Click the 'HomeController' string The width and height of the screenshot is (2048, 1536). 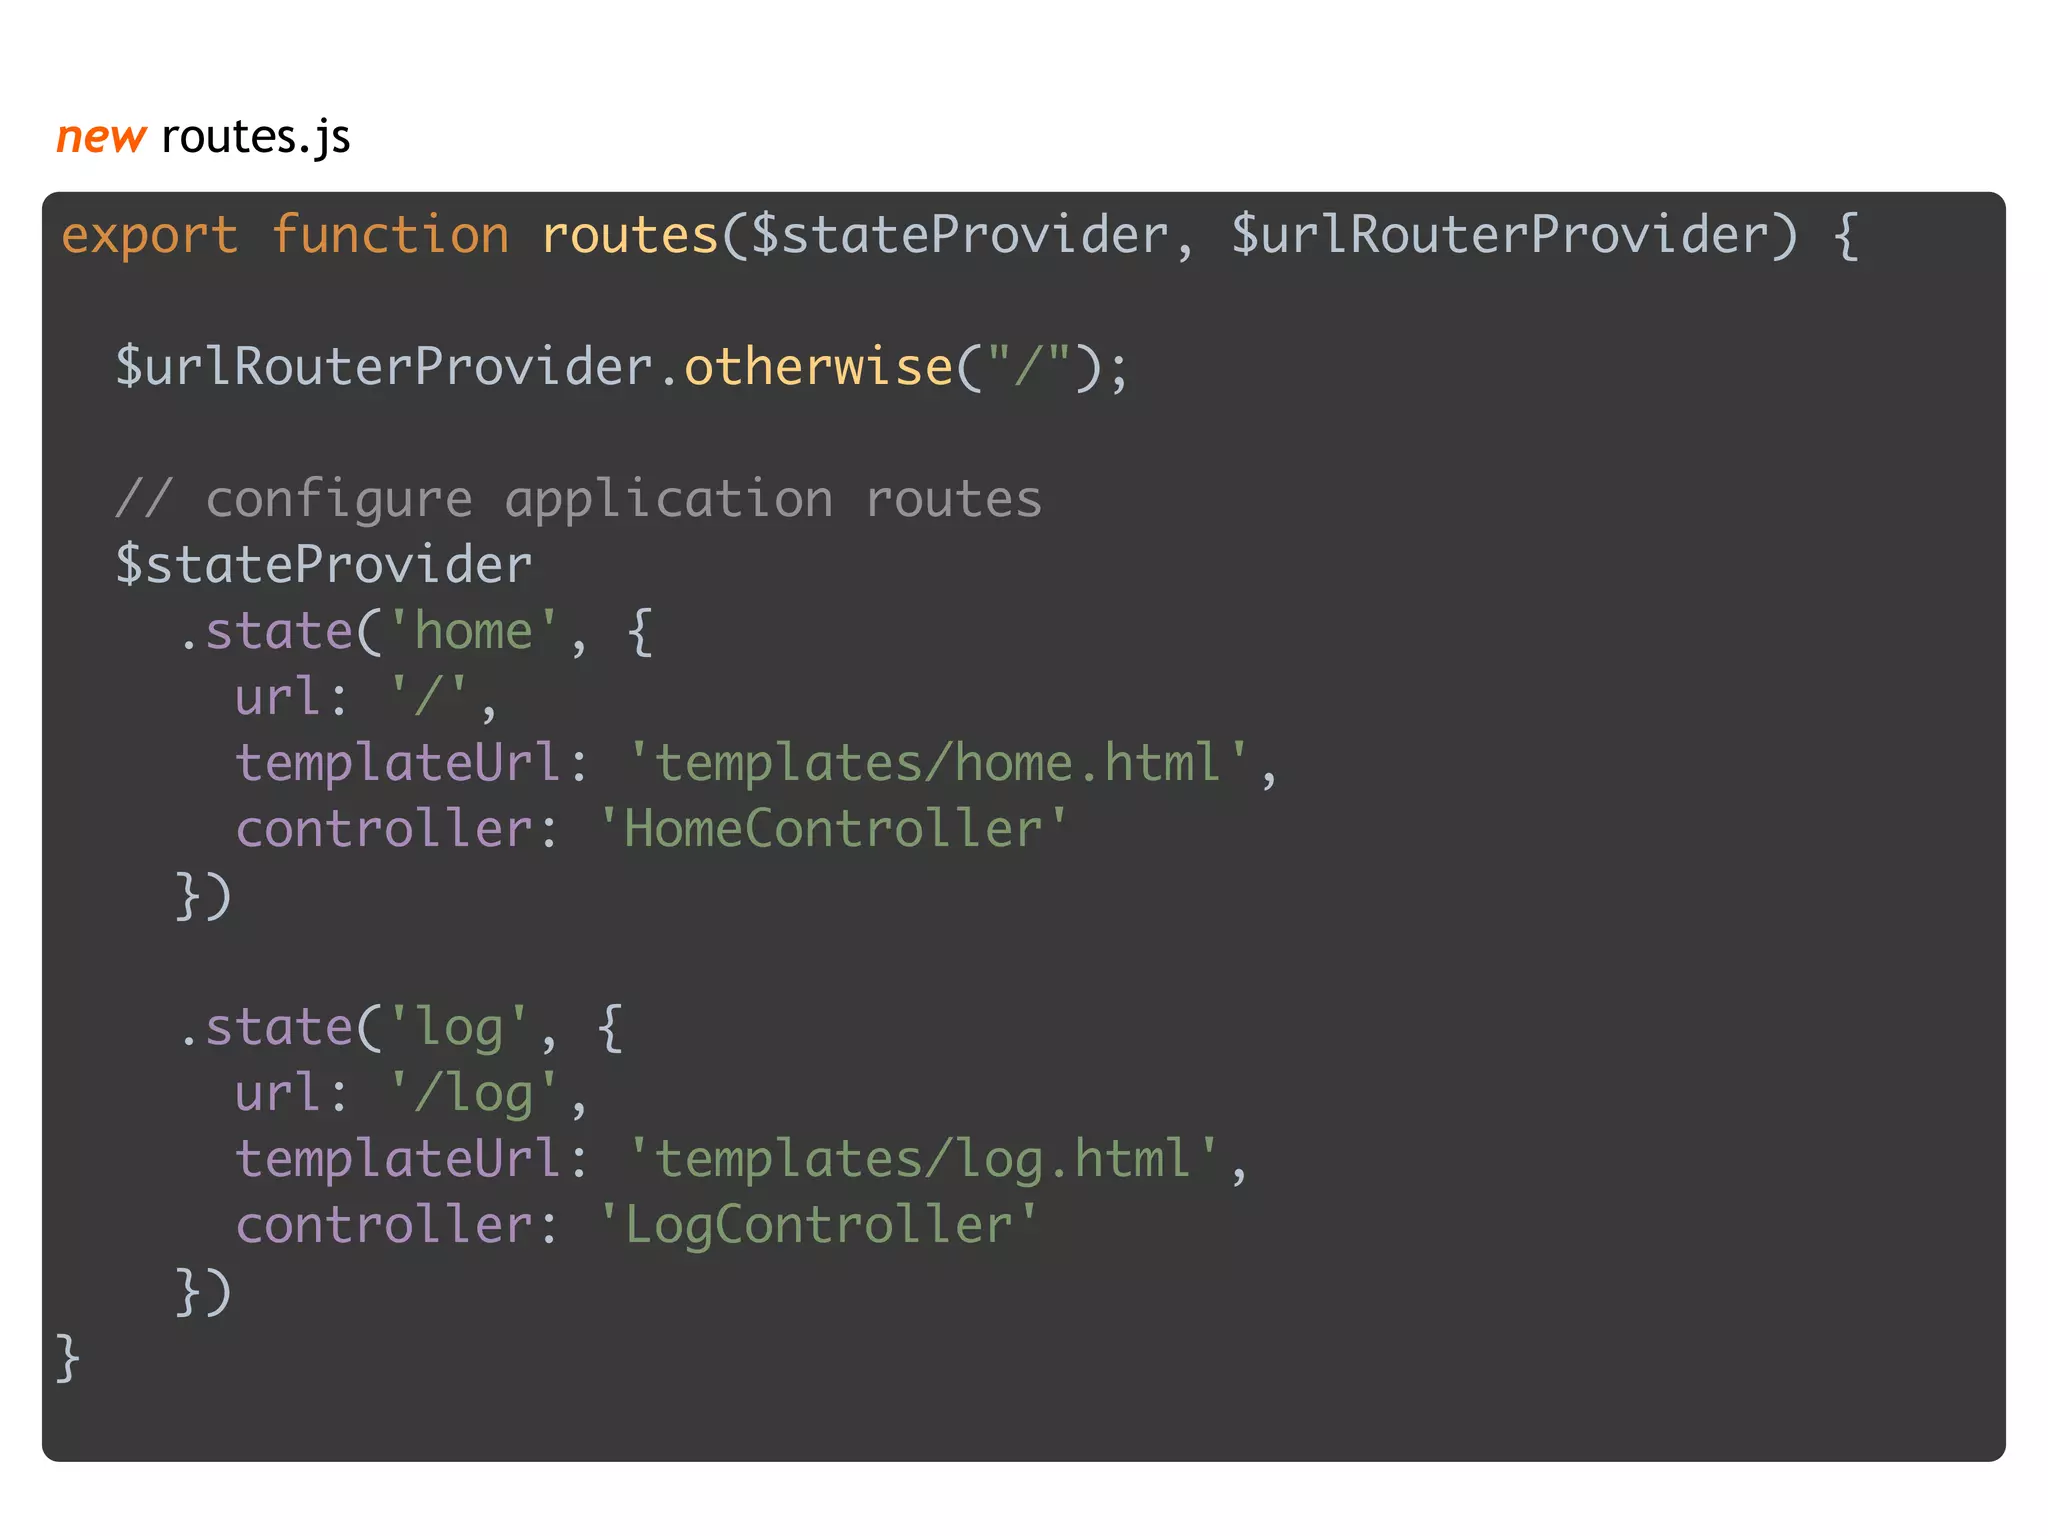833,829
